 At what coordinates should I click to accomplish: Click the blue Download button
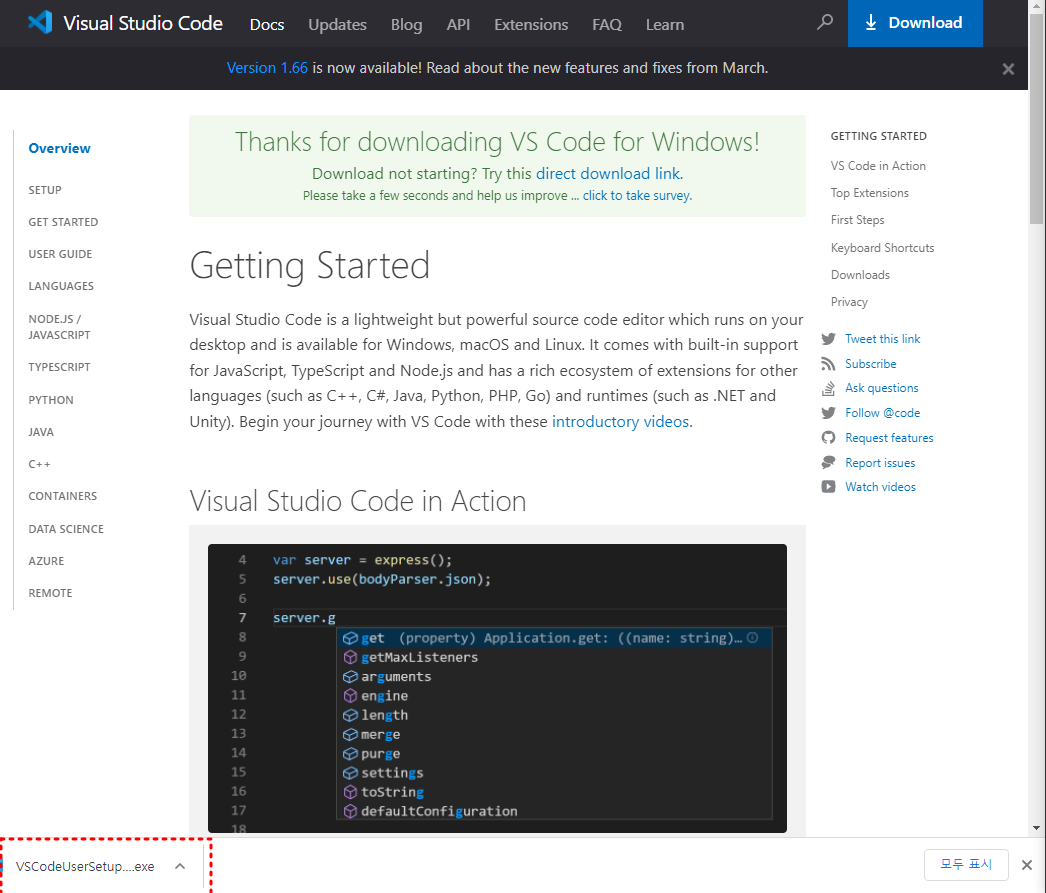pos(915,23)
